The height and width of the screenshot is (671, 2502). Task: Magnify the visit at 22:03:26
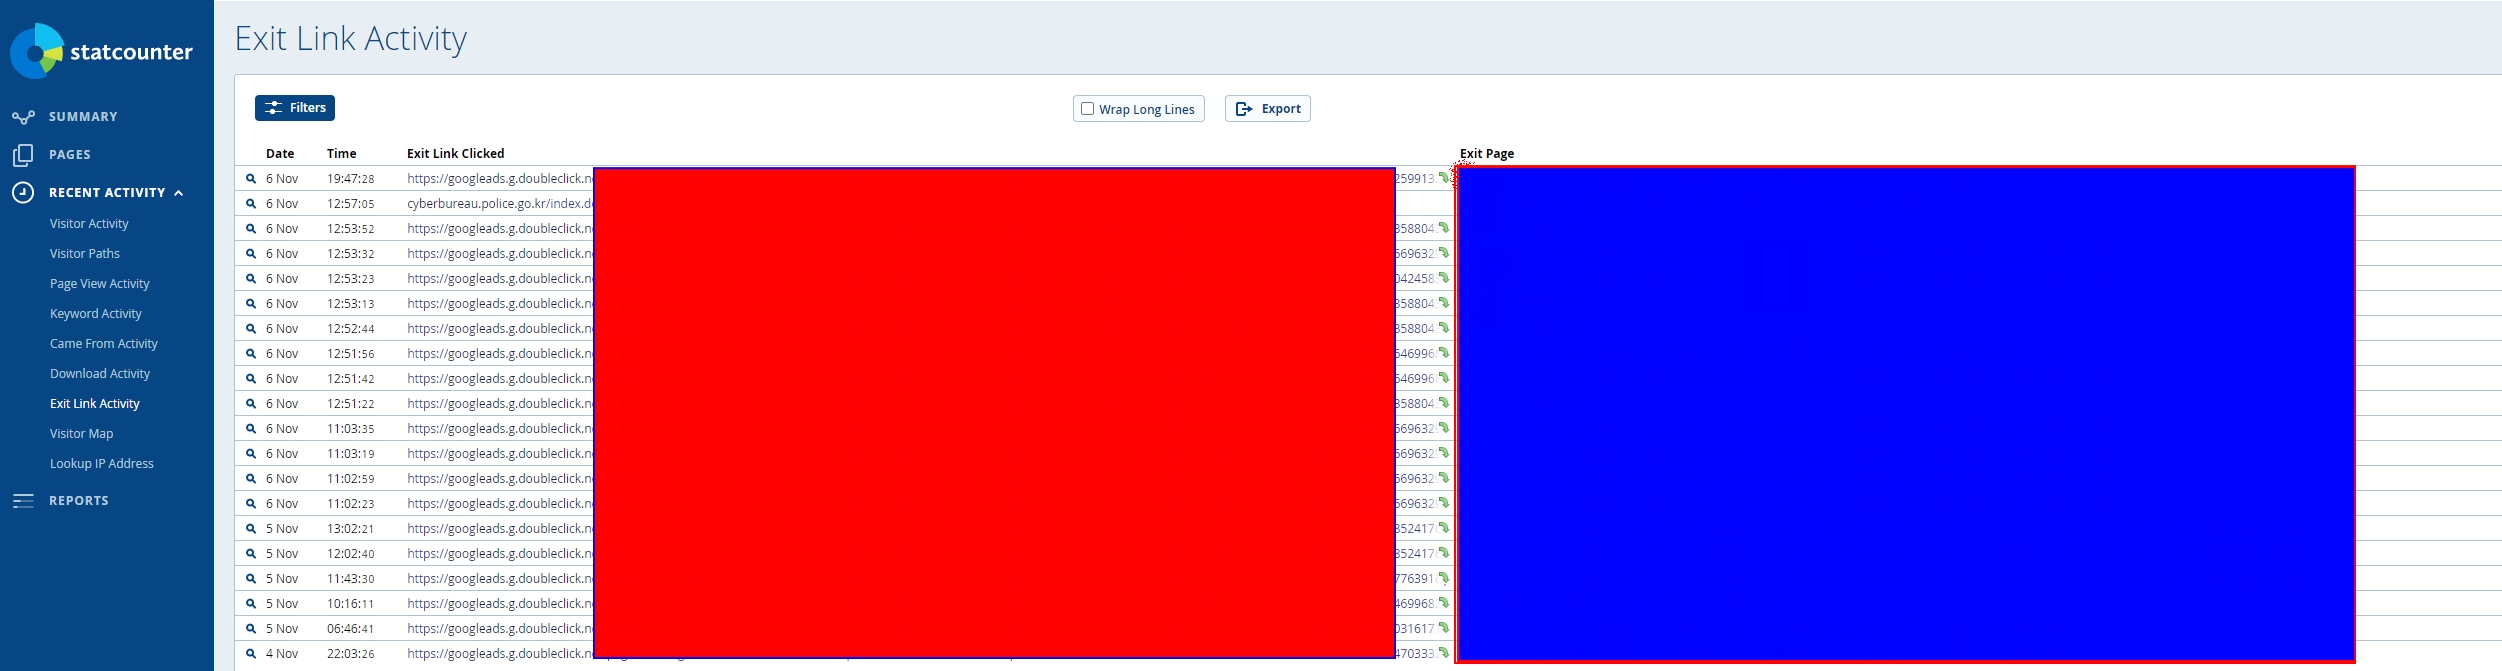click(251, 654)
